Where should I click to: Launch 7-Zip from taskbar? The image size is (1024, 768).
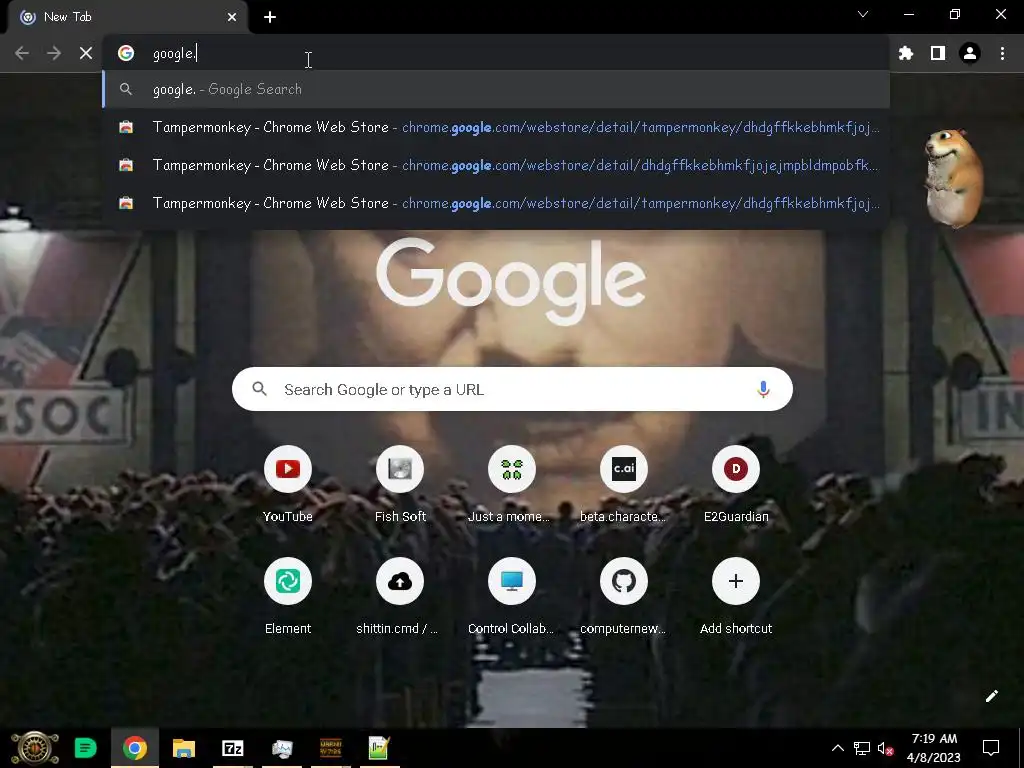[232, 748]
